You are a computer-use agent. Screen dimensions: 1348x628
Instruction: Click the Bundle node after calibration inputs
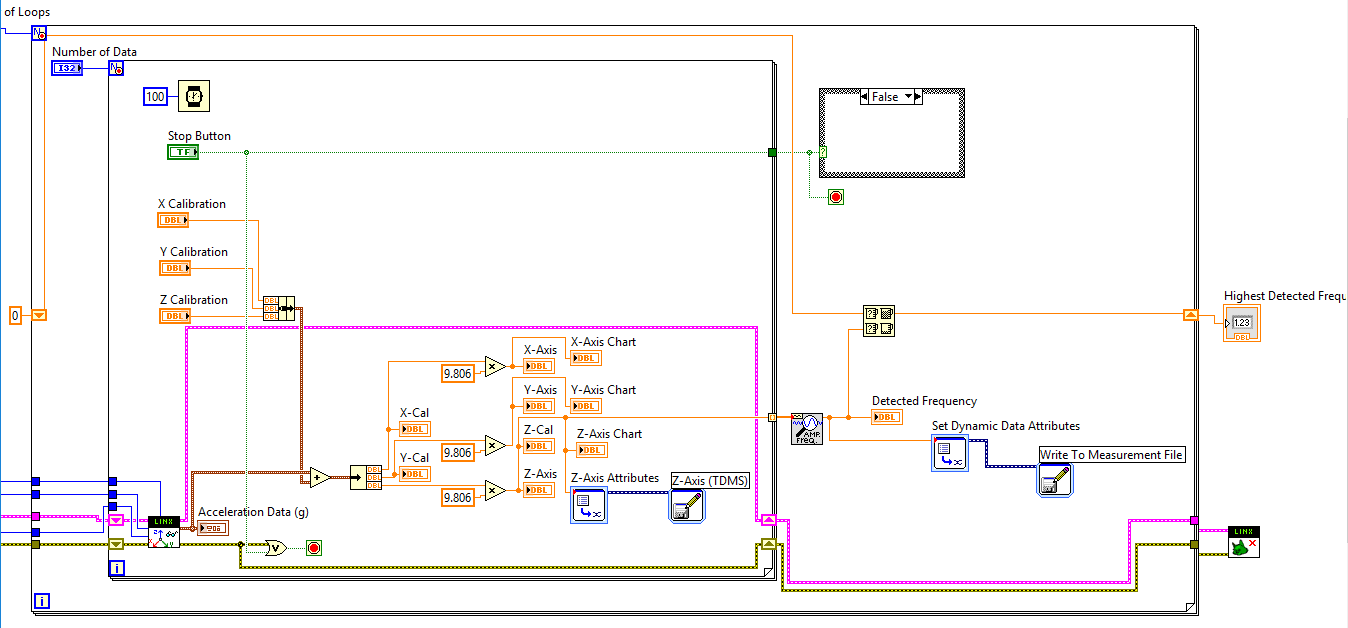[x=278, y=308]
